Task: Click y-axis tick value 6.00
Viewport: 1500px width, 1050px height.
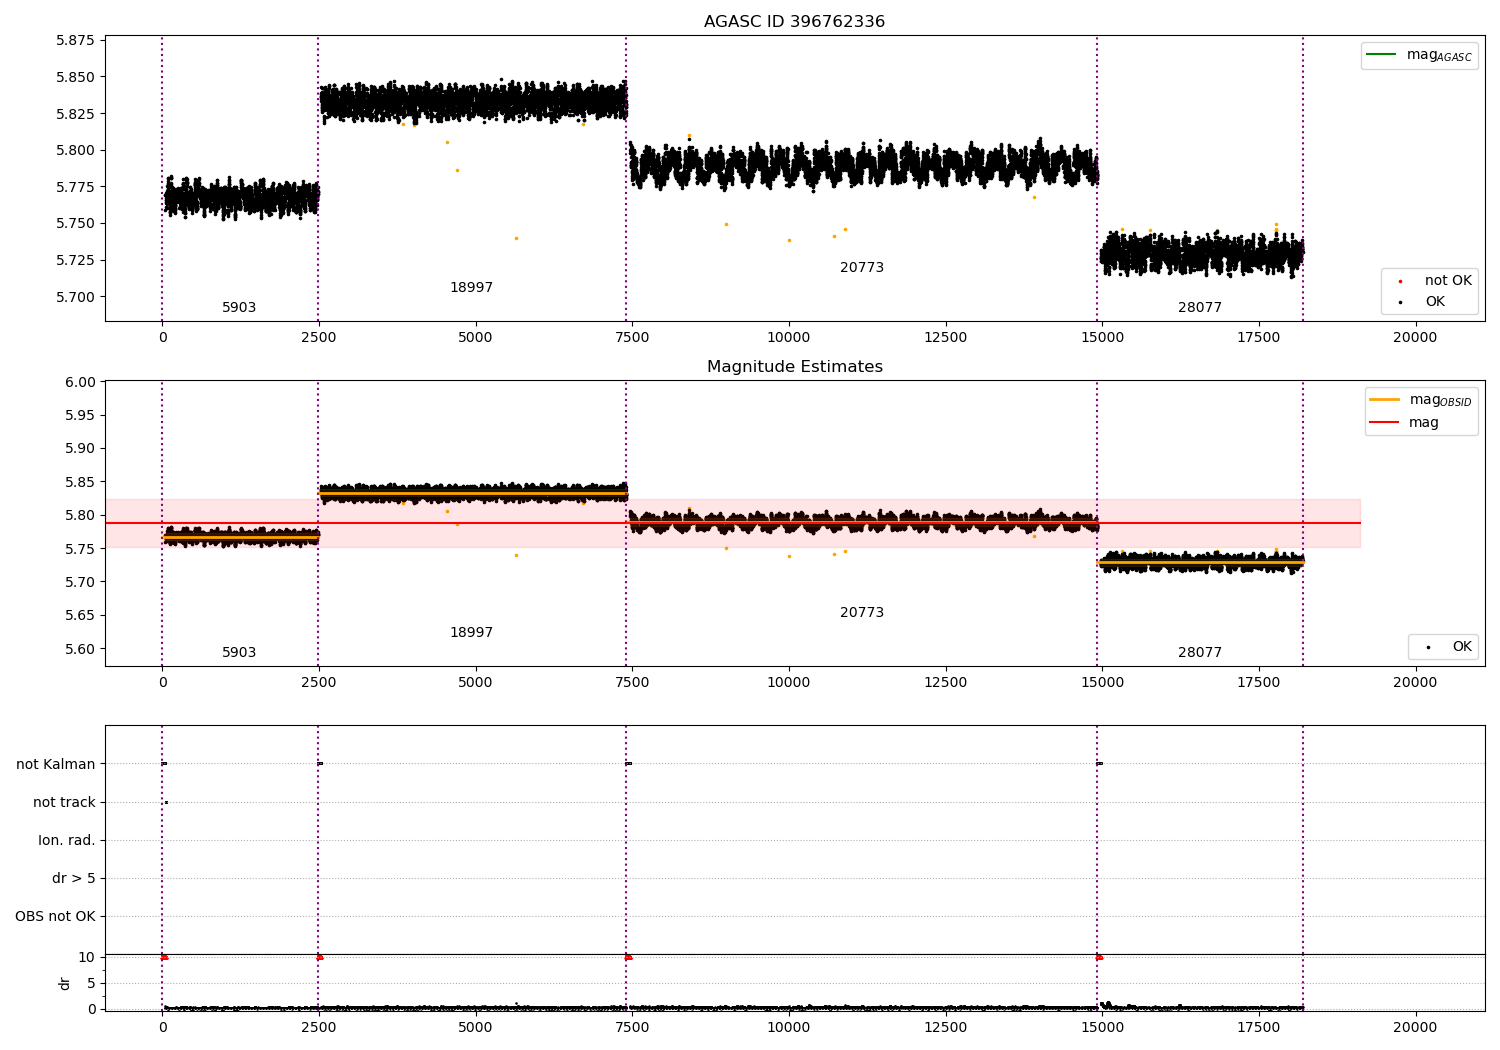Action: point(79,382)
